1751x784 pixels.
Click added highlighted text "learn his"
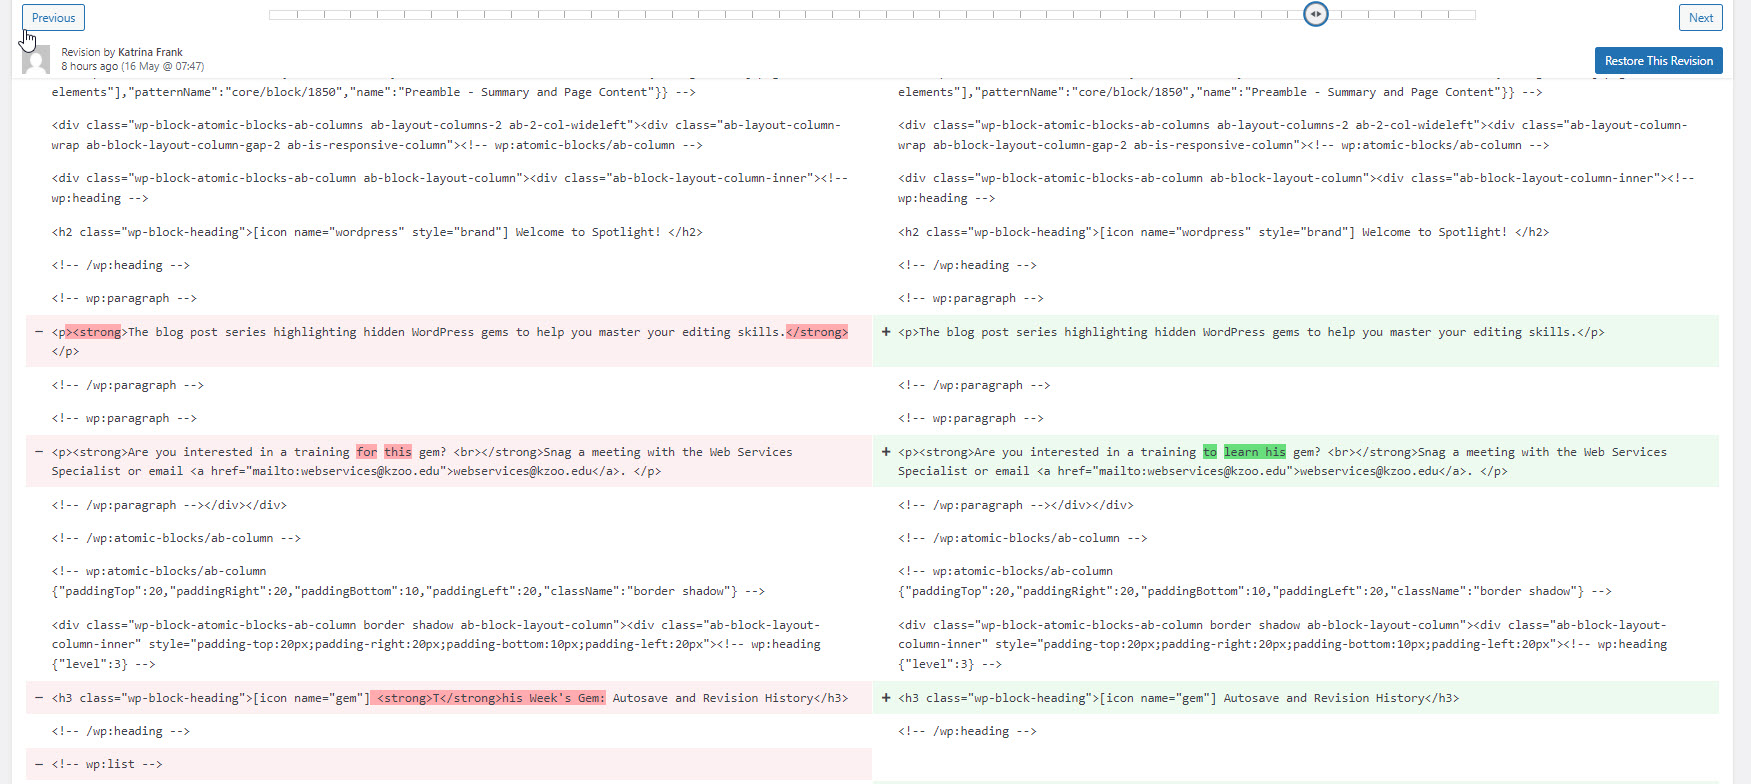click(x=1254, y=452)
